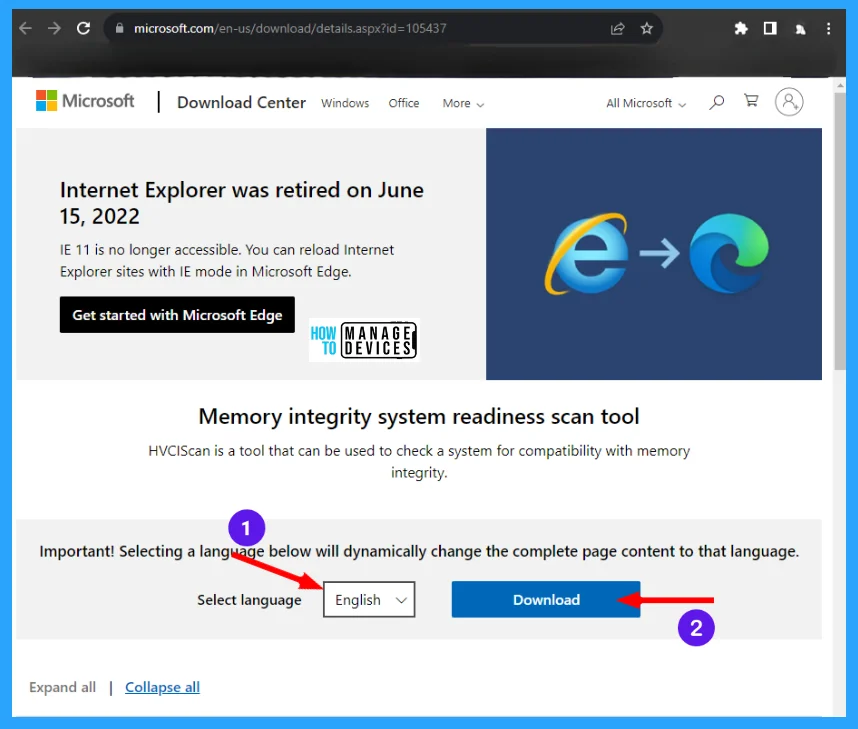
Task: Click the browser back arrow
Action: coord(25,28)
